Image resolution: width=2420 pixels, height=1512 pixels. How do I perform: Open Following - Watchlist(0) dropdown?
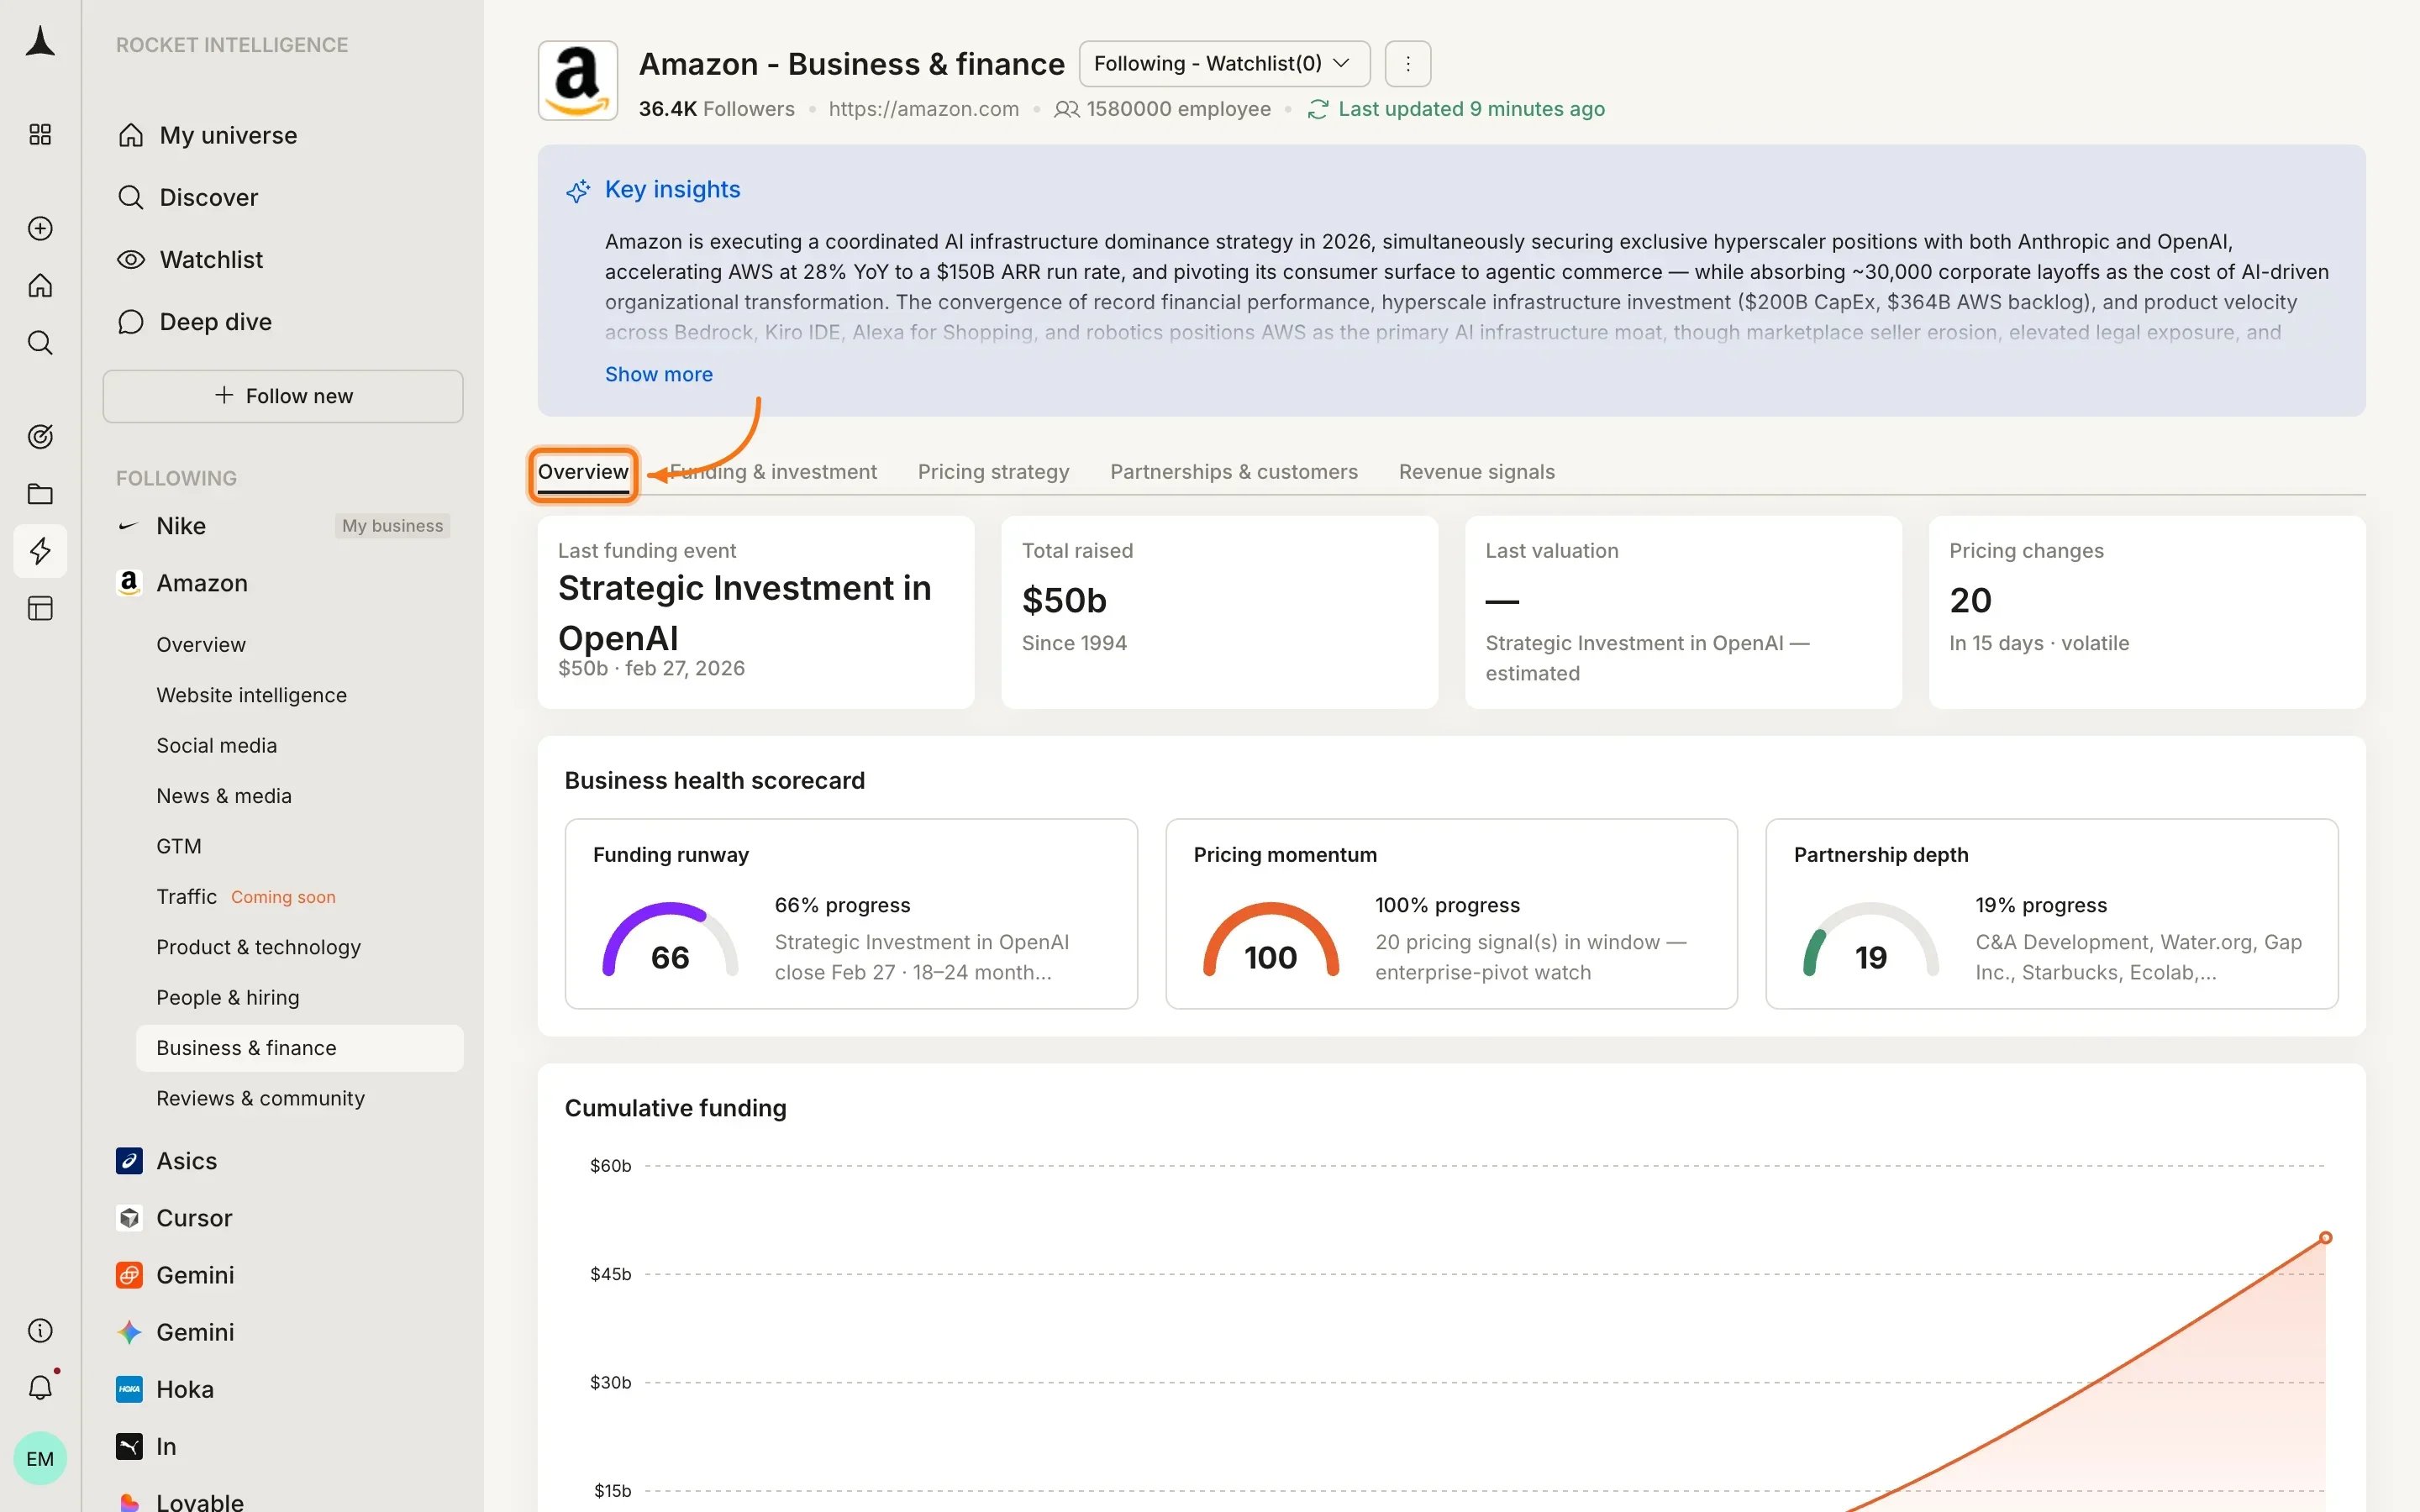(1224, 64)
